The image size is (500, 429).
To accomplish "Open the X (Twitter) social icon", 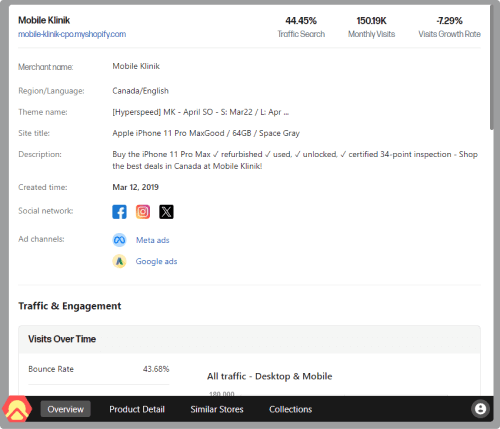I will [166, 212].
